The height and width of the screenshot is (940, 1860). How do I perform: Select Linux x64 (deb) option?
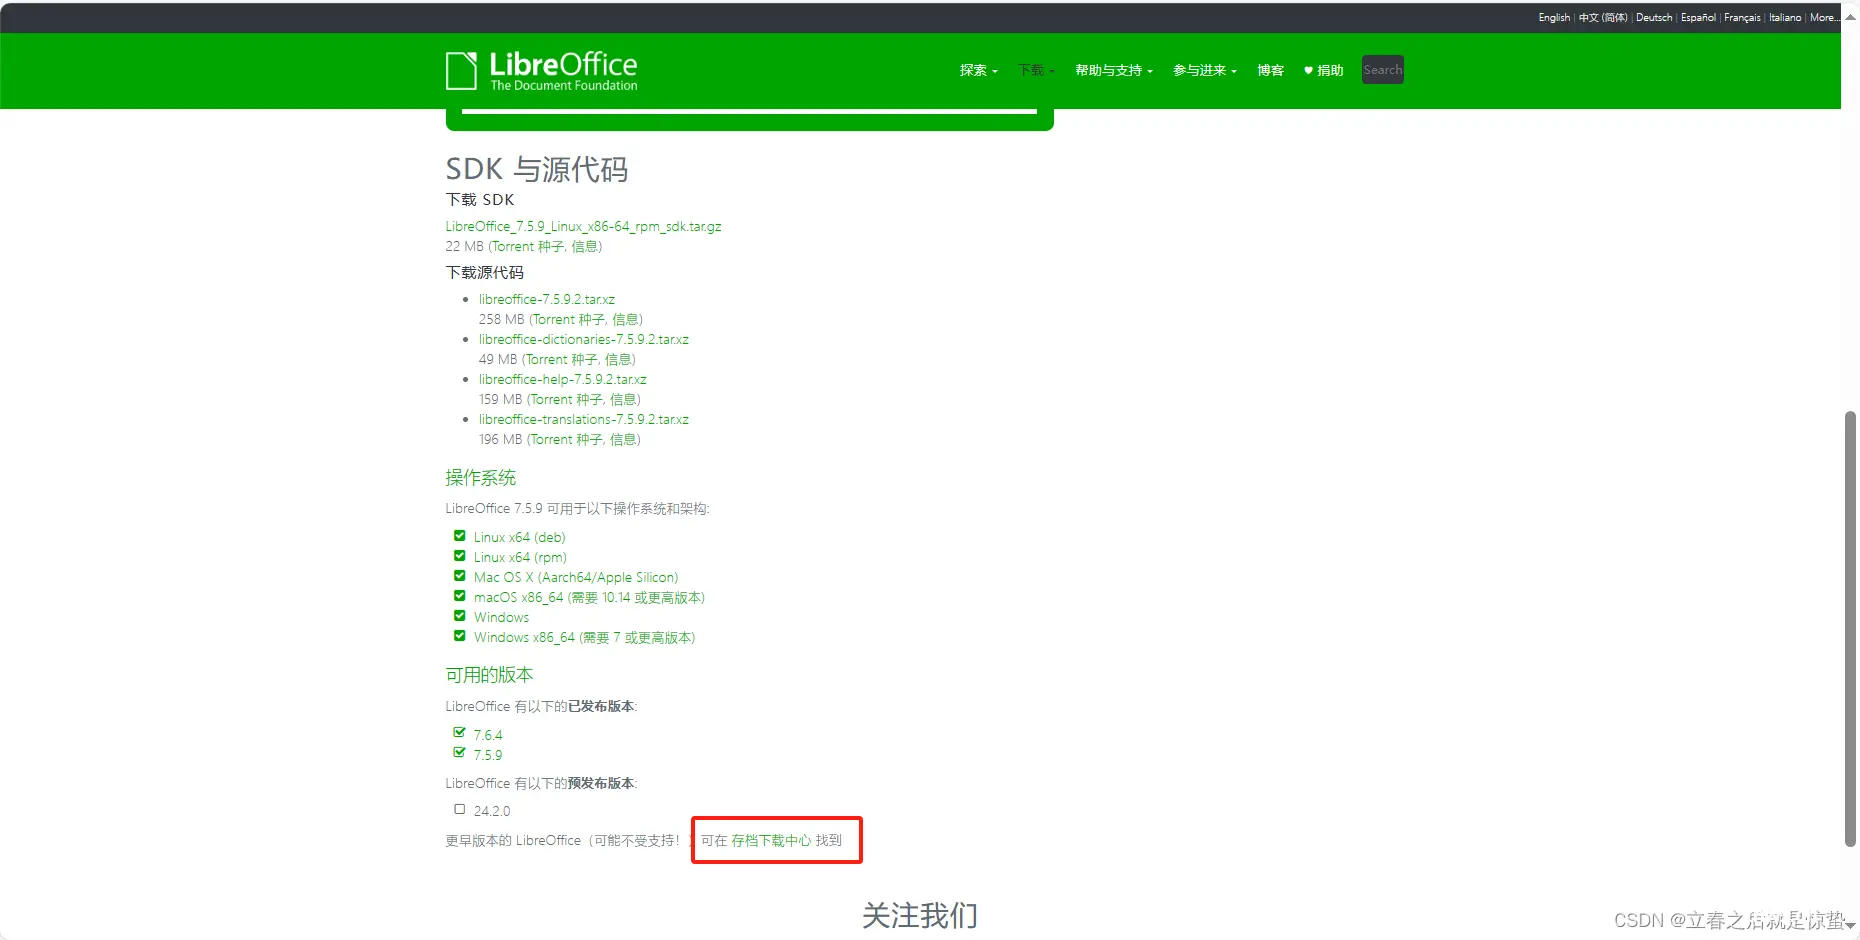tap(519, 537)
